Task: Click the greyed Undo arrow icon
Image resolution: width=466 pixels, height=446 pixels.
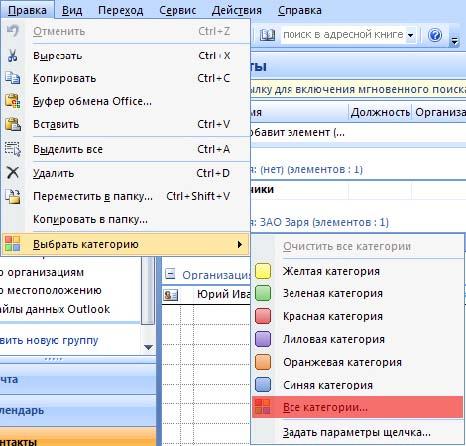Action: (x=13, y=31)
